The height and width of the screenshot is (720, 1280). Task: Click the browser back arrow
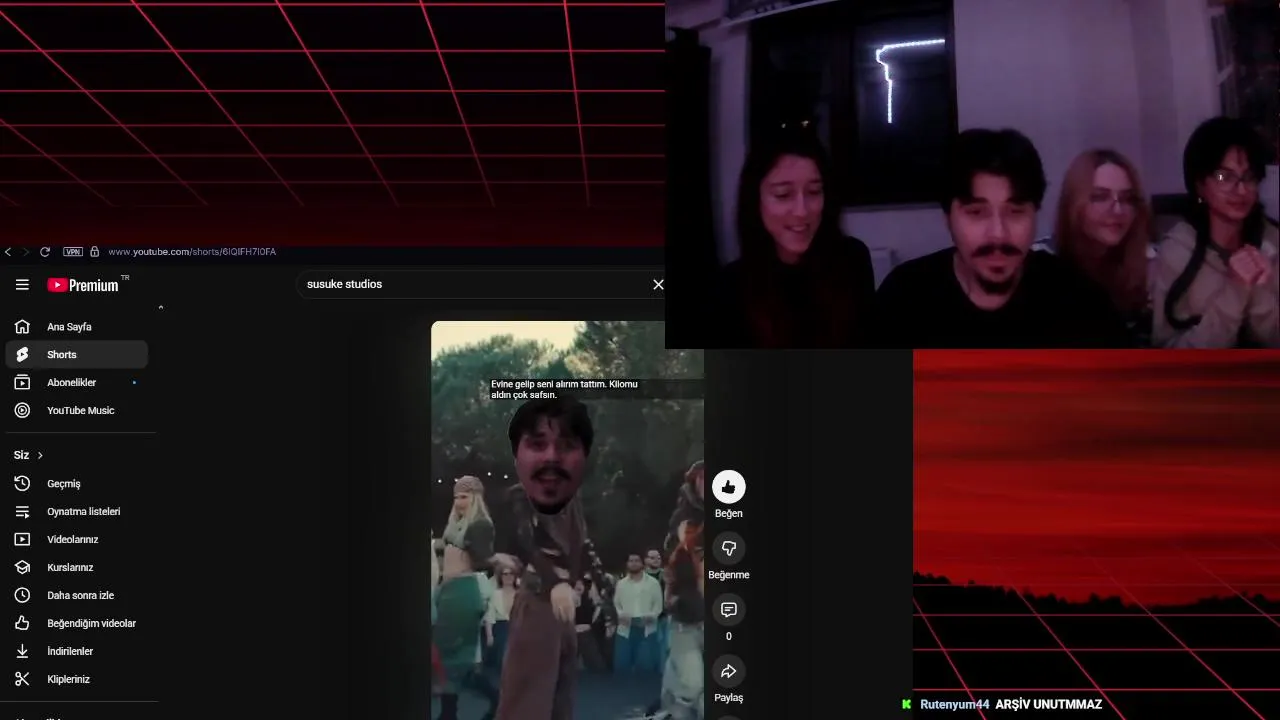[8, 252]
